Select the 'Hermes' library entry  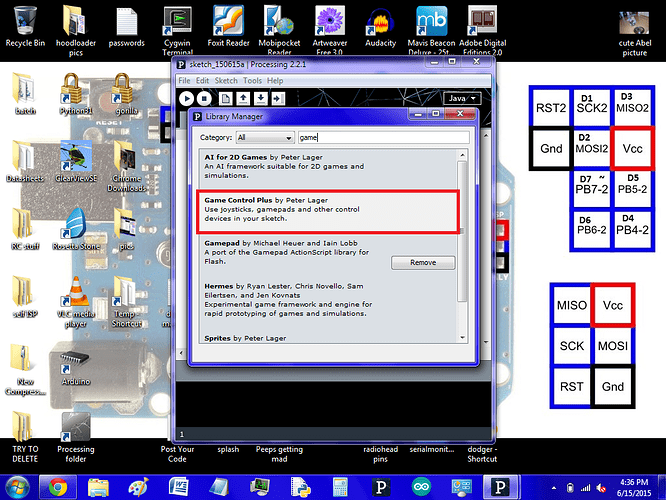tap(327, 302)
